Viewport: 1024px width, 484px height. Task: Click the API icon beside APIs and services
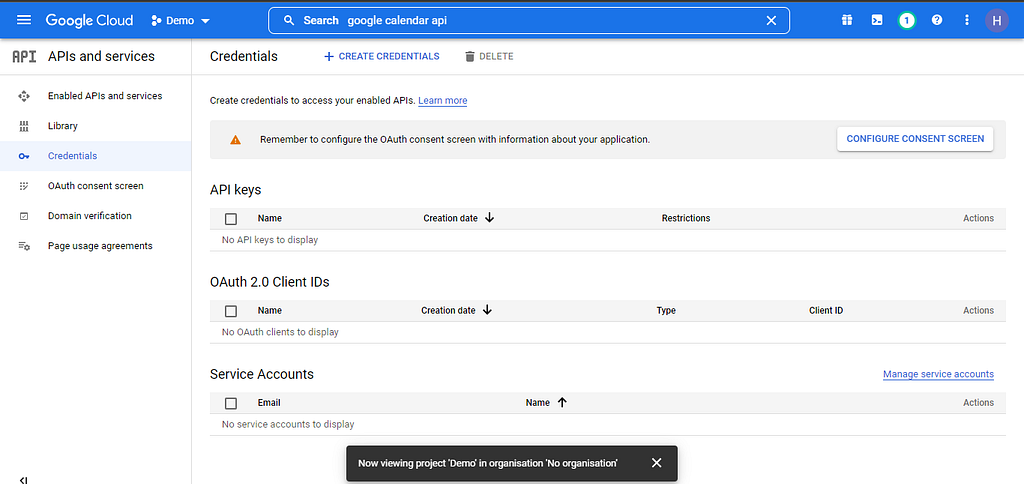click(x=24, y=56)
